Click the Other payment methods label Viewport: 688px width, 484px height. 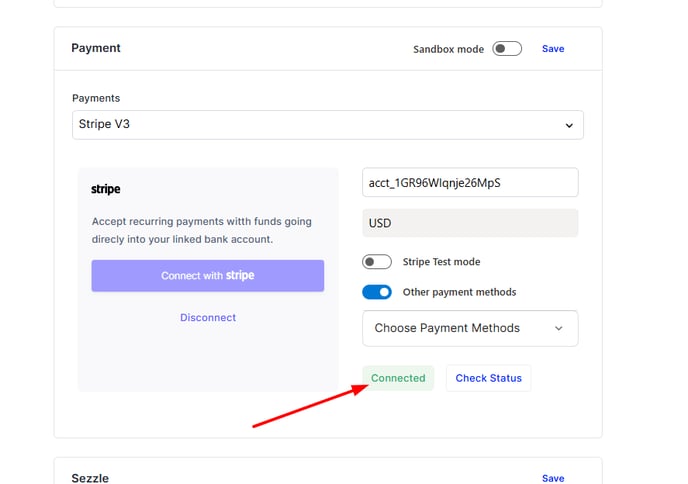459,292
